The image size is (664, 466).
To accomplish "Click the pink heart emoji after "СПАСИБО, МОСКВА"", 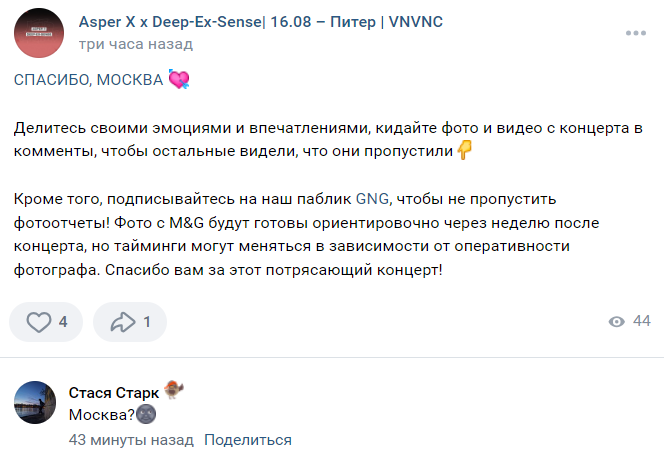I will pyautogui.click(x=179, y=80).
